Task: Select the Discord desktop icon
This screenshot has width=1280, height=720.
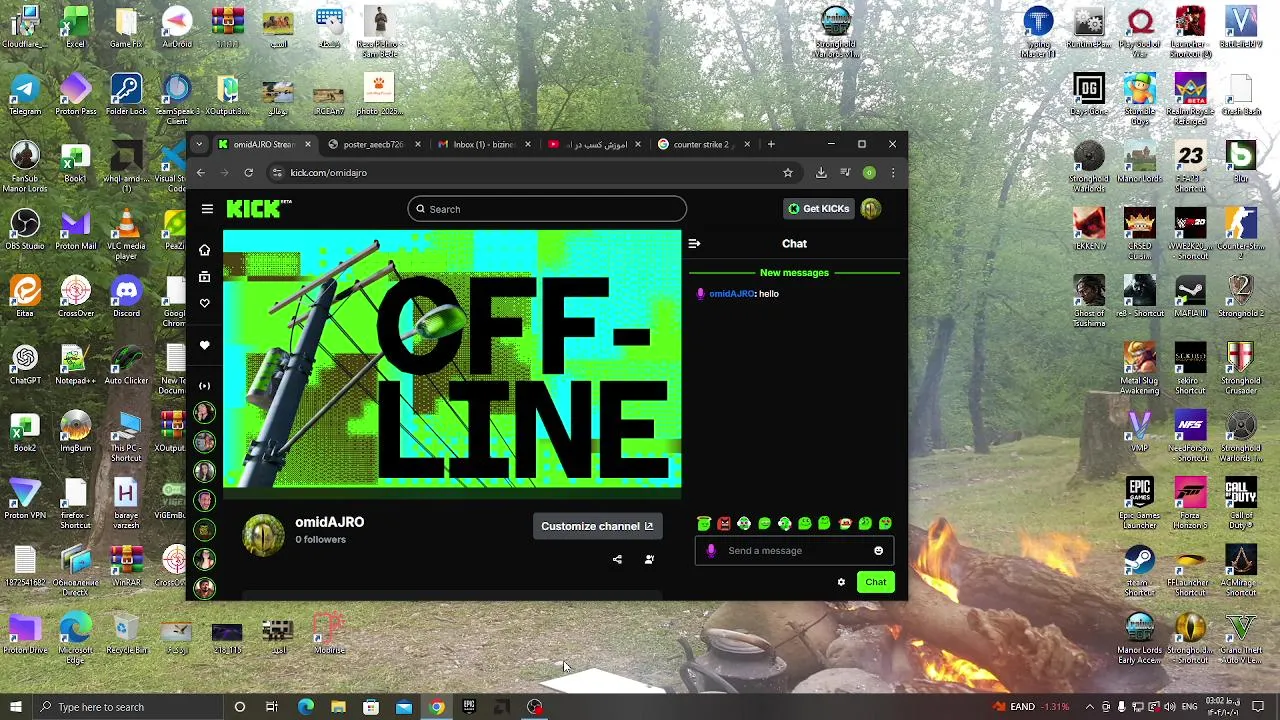Action: [x=126, y=297]
